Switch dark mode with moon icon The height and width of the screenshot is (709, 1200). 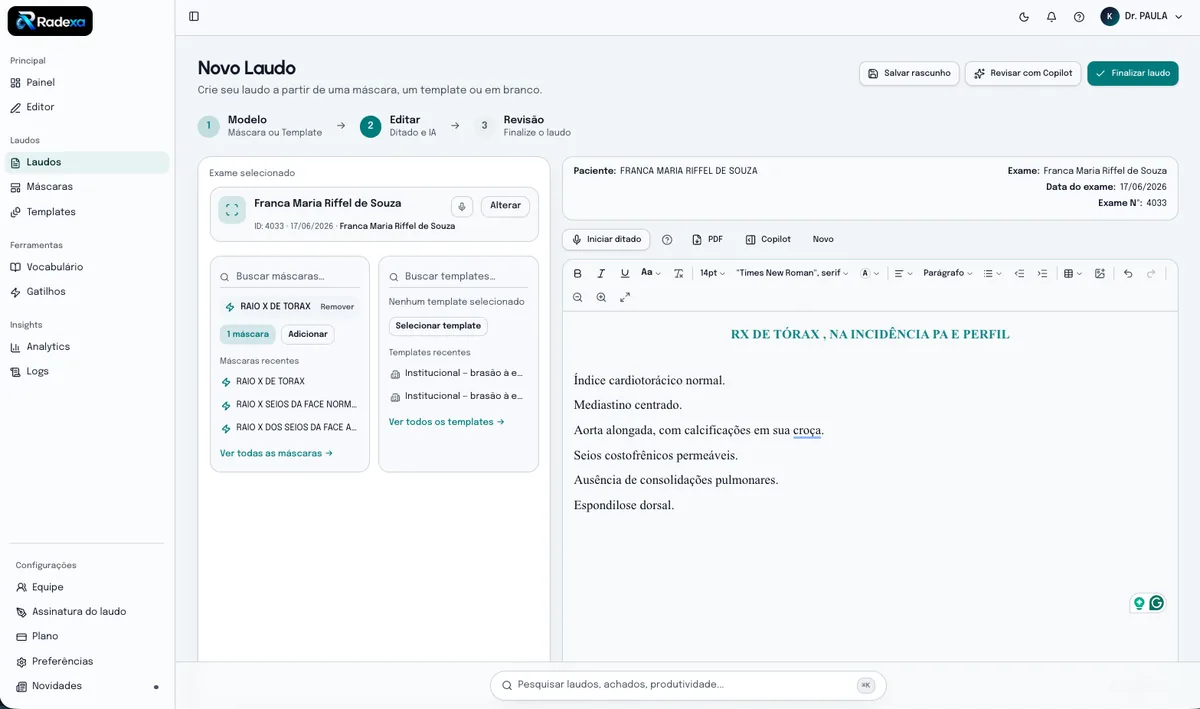(1024, 17)
